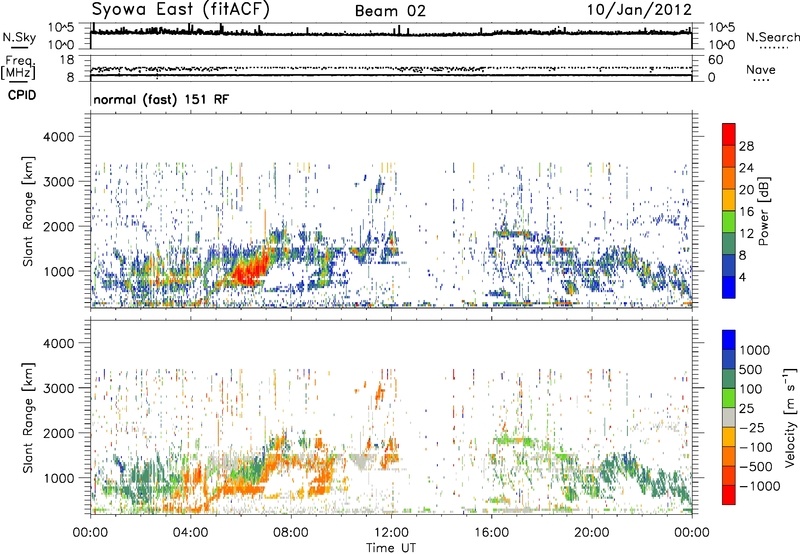This screenshot has width=800, height=554.
Task: Click the '20:00' time tick label
Action: click(592, 533)
